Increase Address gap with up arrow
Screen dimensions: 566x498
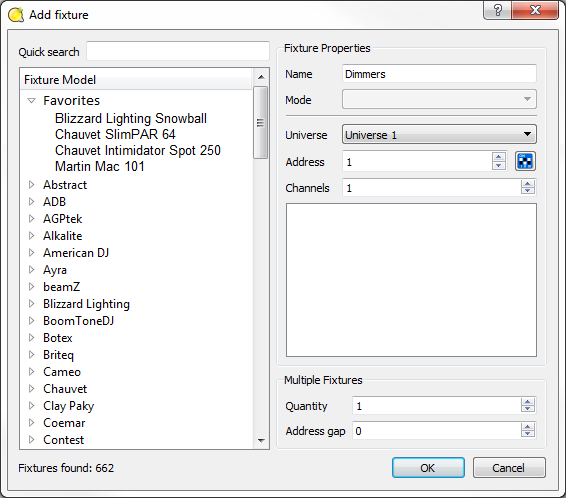(528, 427)
